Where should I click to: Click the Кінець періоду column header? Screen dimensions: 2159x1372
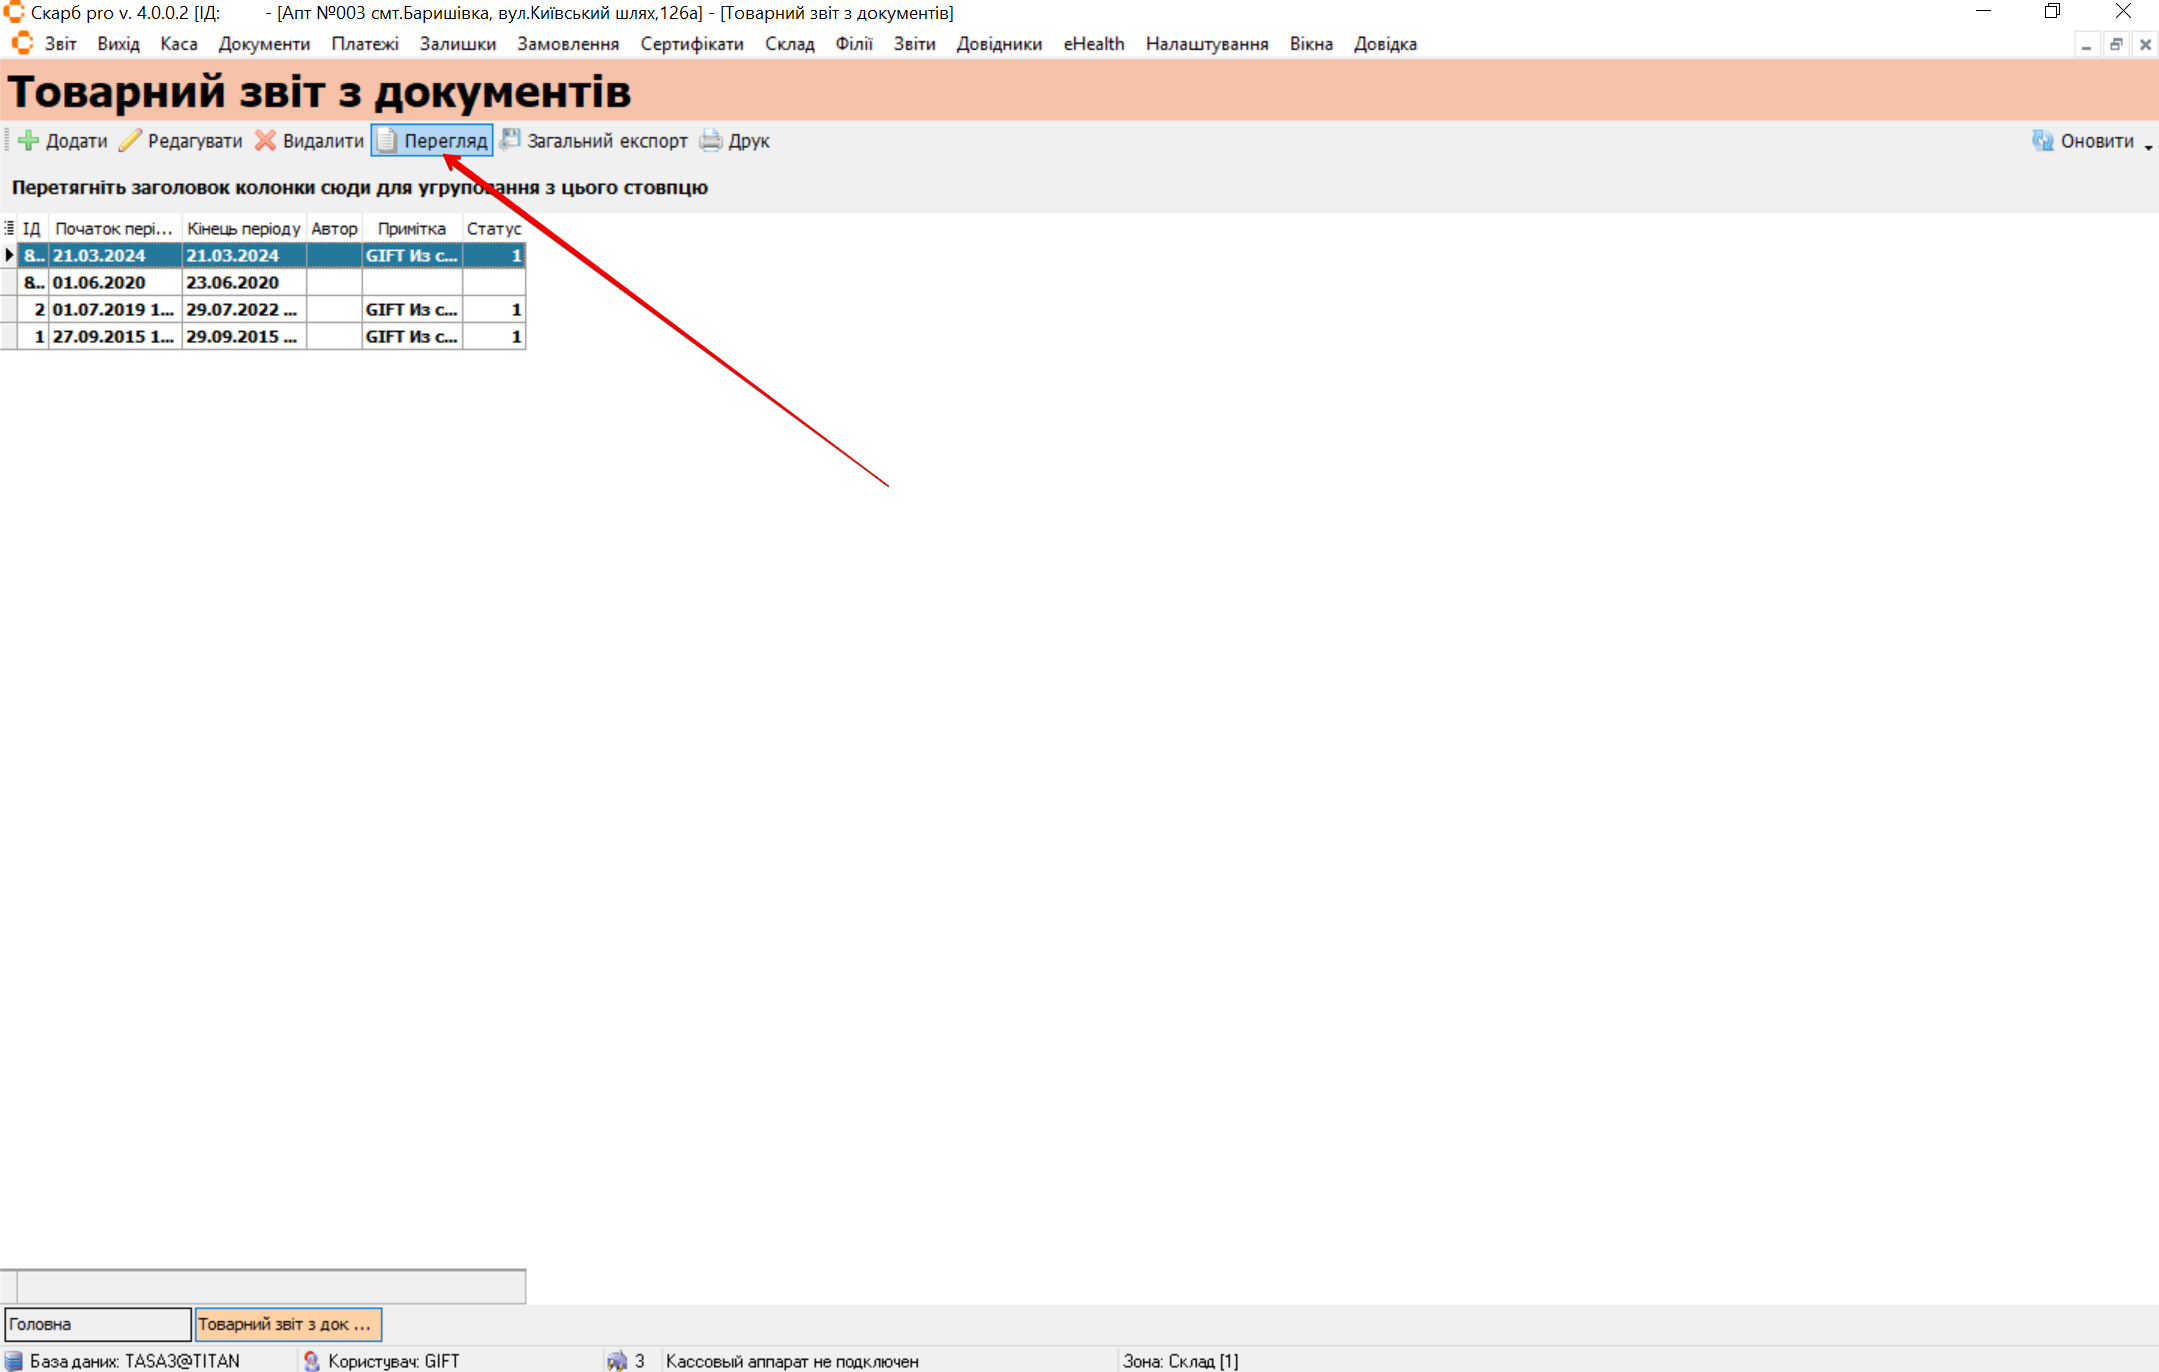tap(243, 229)
